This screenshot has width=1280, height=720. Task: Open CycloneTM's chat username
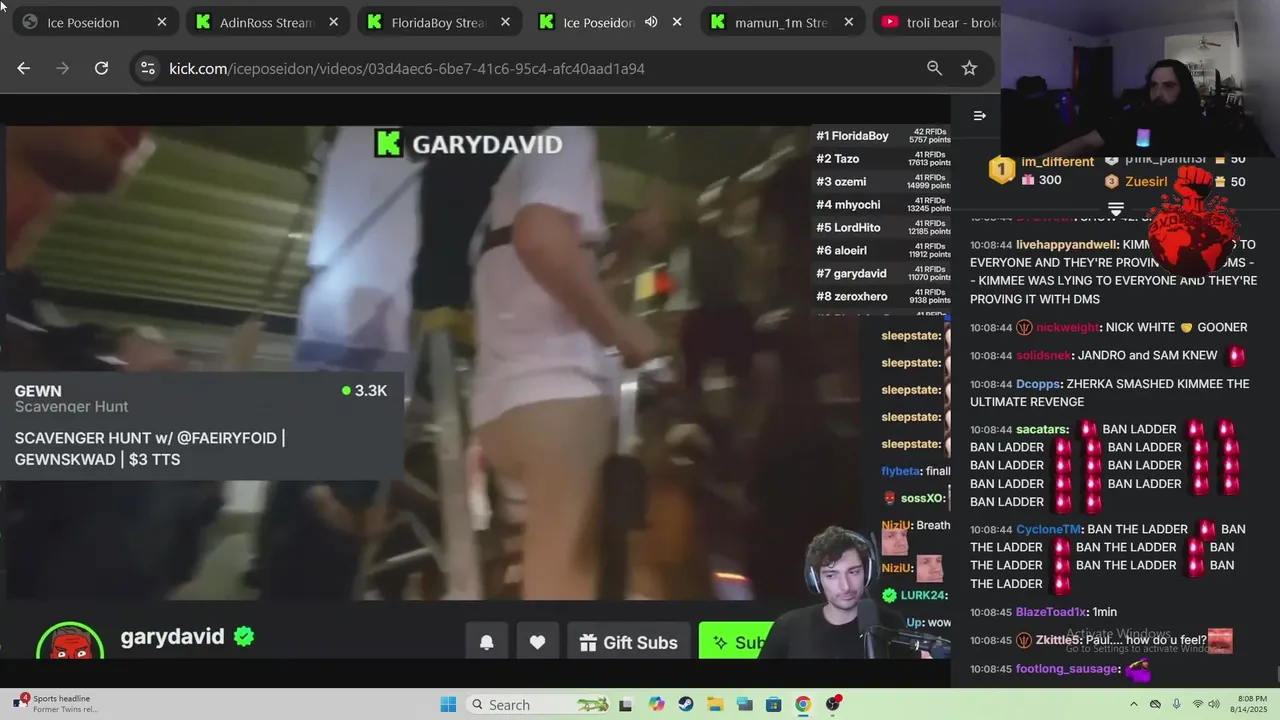point(1048,529)
